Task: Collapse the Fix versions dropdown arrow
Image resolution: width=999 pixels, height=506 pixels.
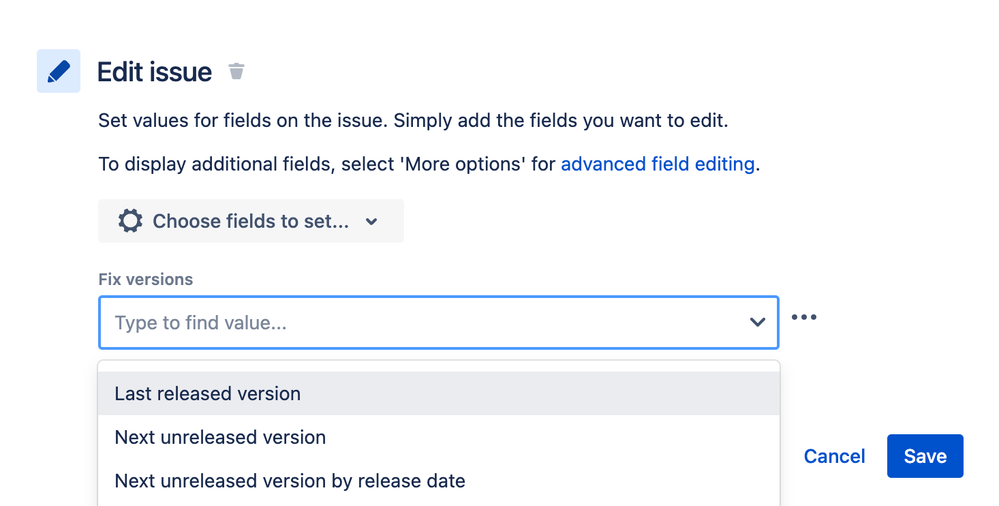Action: [x=757, y=322]
